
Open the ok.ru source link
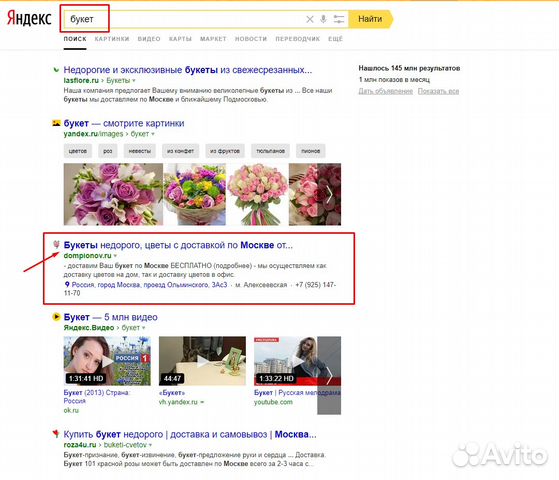(x=71, y=410)
